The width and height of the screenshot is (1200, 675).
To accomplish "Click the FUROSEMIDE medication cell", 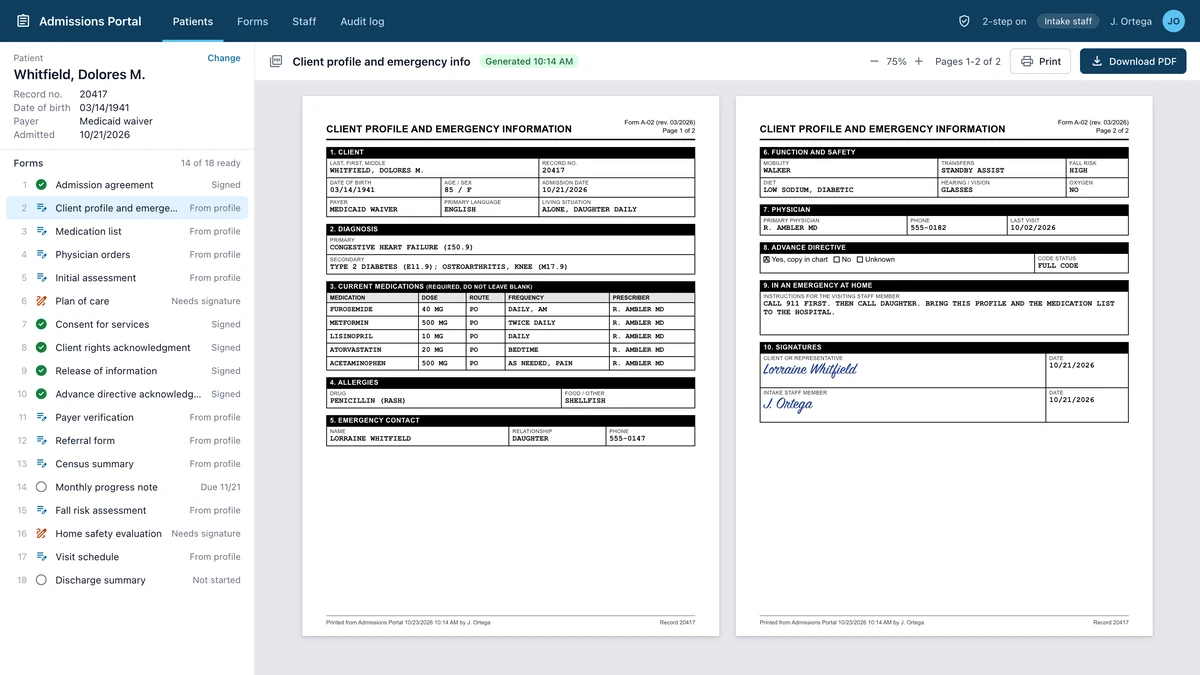I will (372, 310).
